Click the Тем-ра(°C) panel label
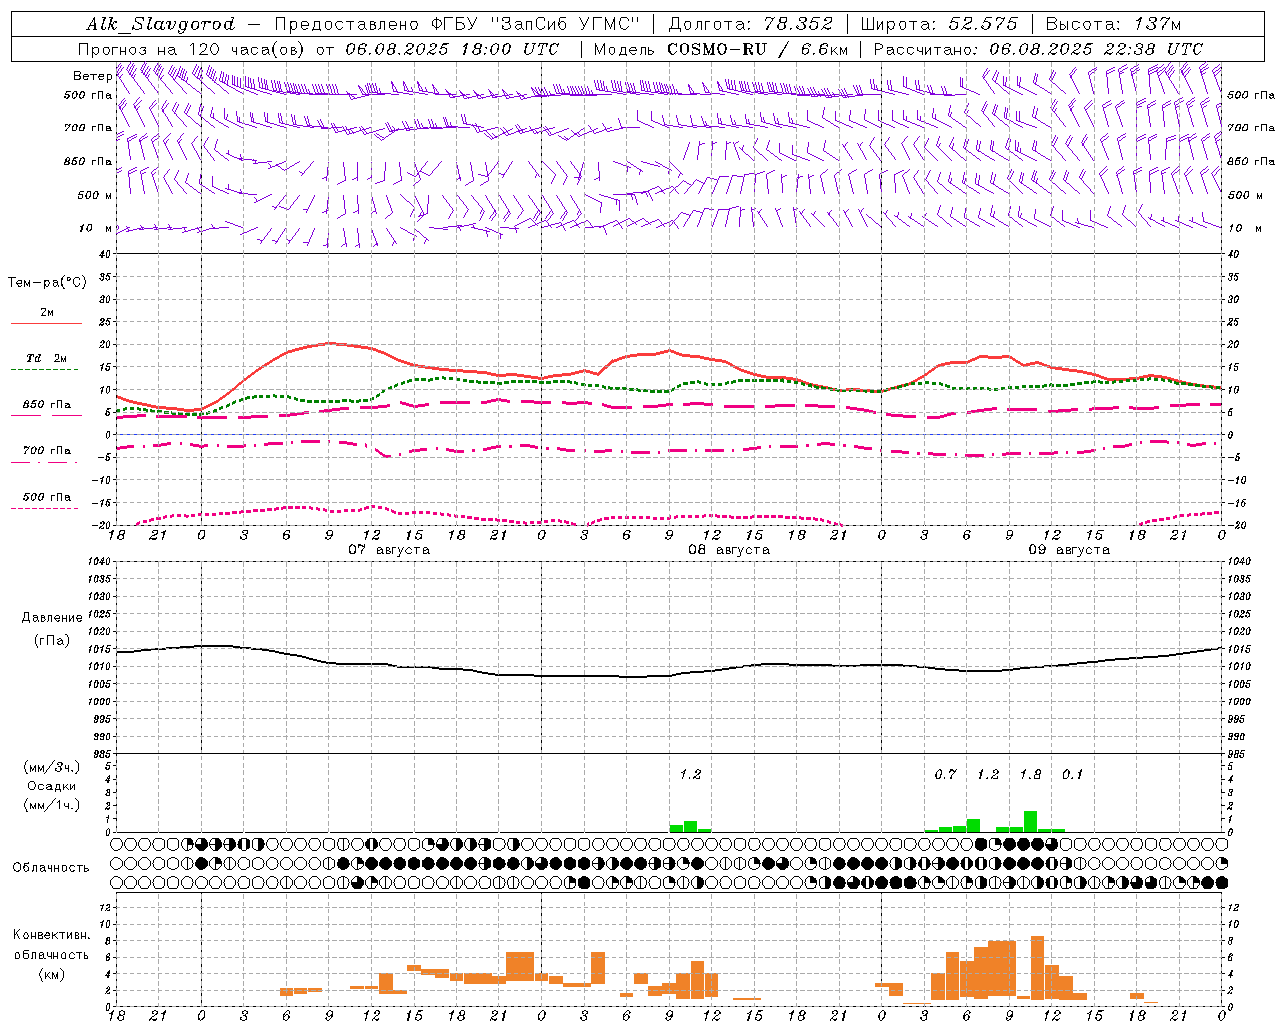The image size is (1280, 1024). (x=47, y=283)
